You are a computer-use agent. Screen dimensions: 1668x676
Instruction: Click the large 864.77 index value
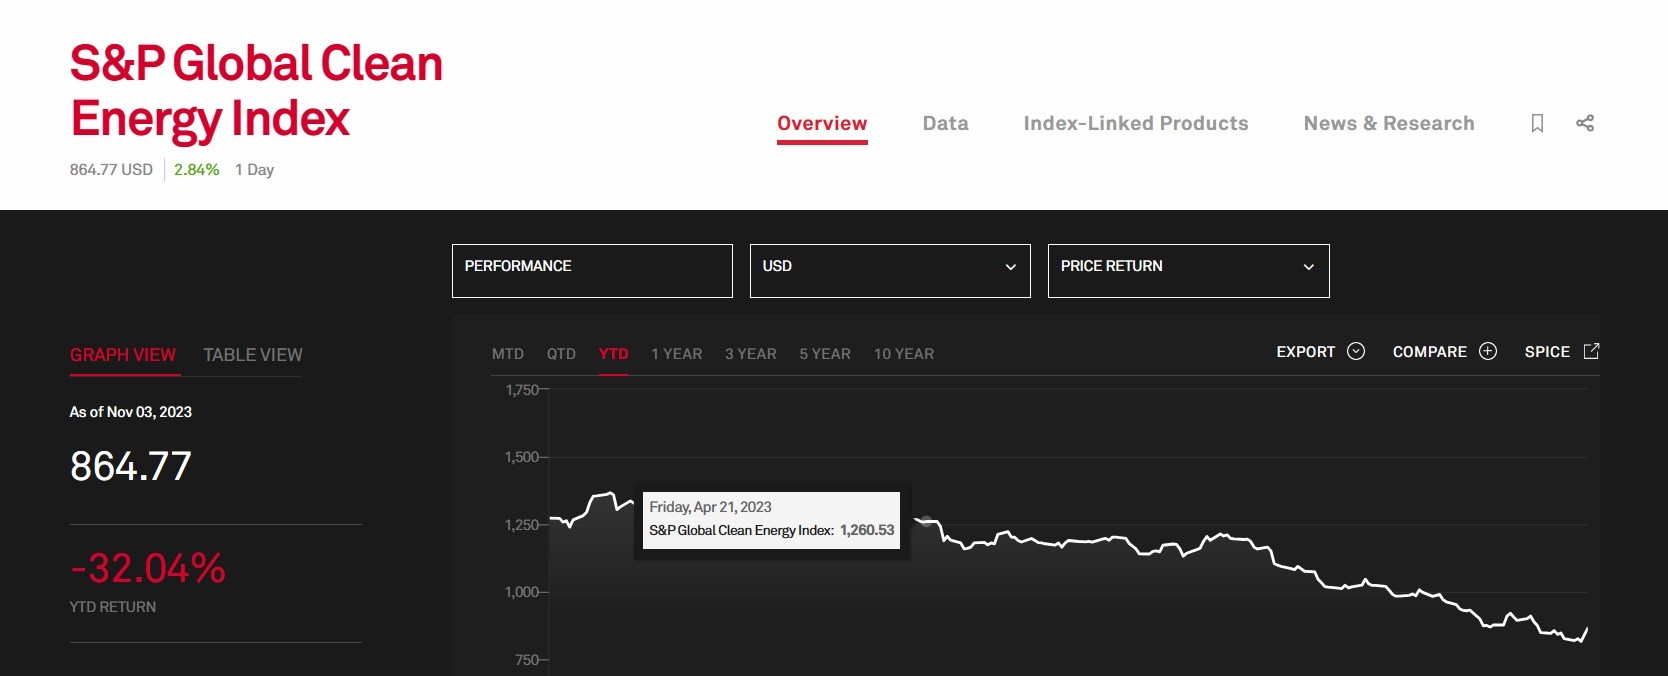130,466
